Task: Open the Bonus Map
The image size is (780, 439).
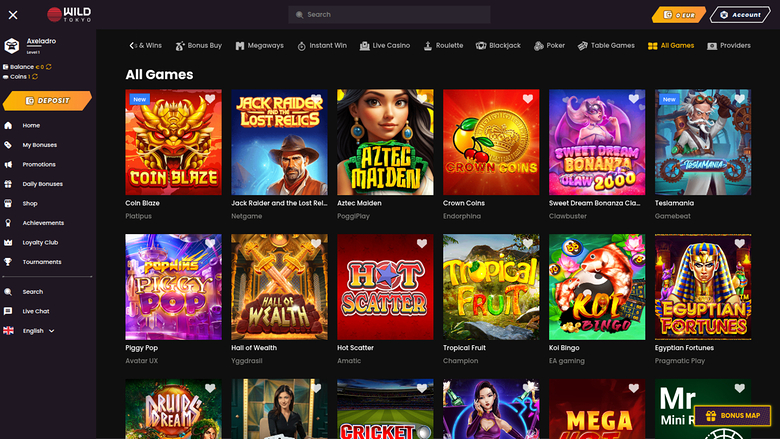Action: (x=733, y=415)
